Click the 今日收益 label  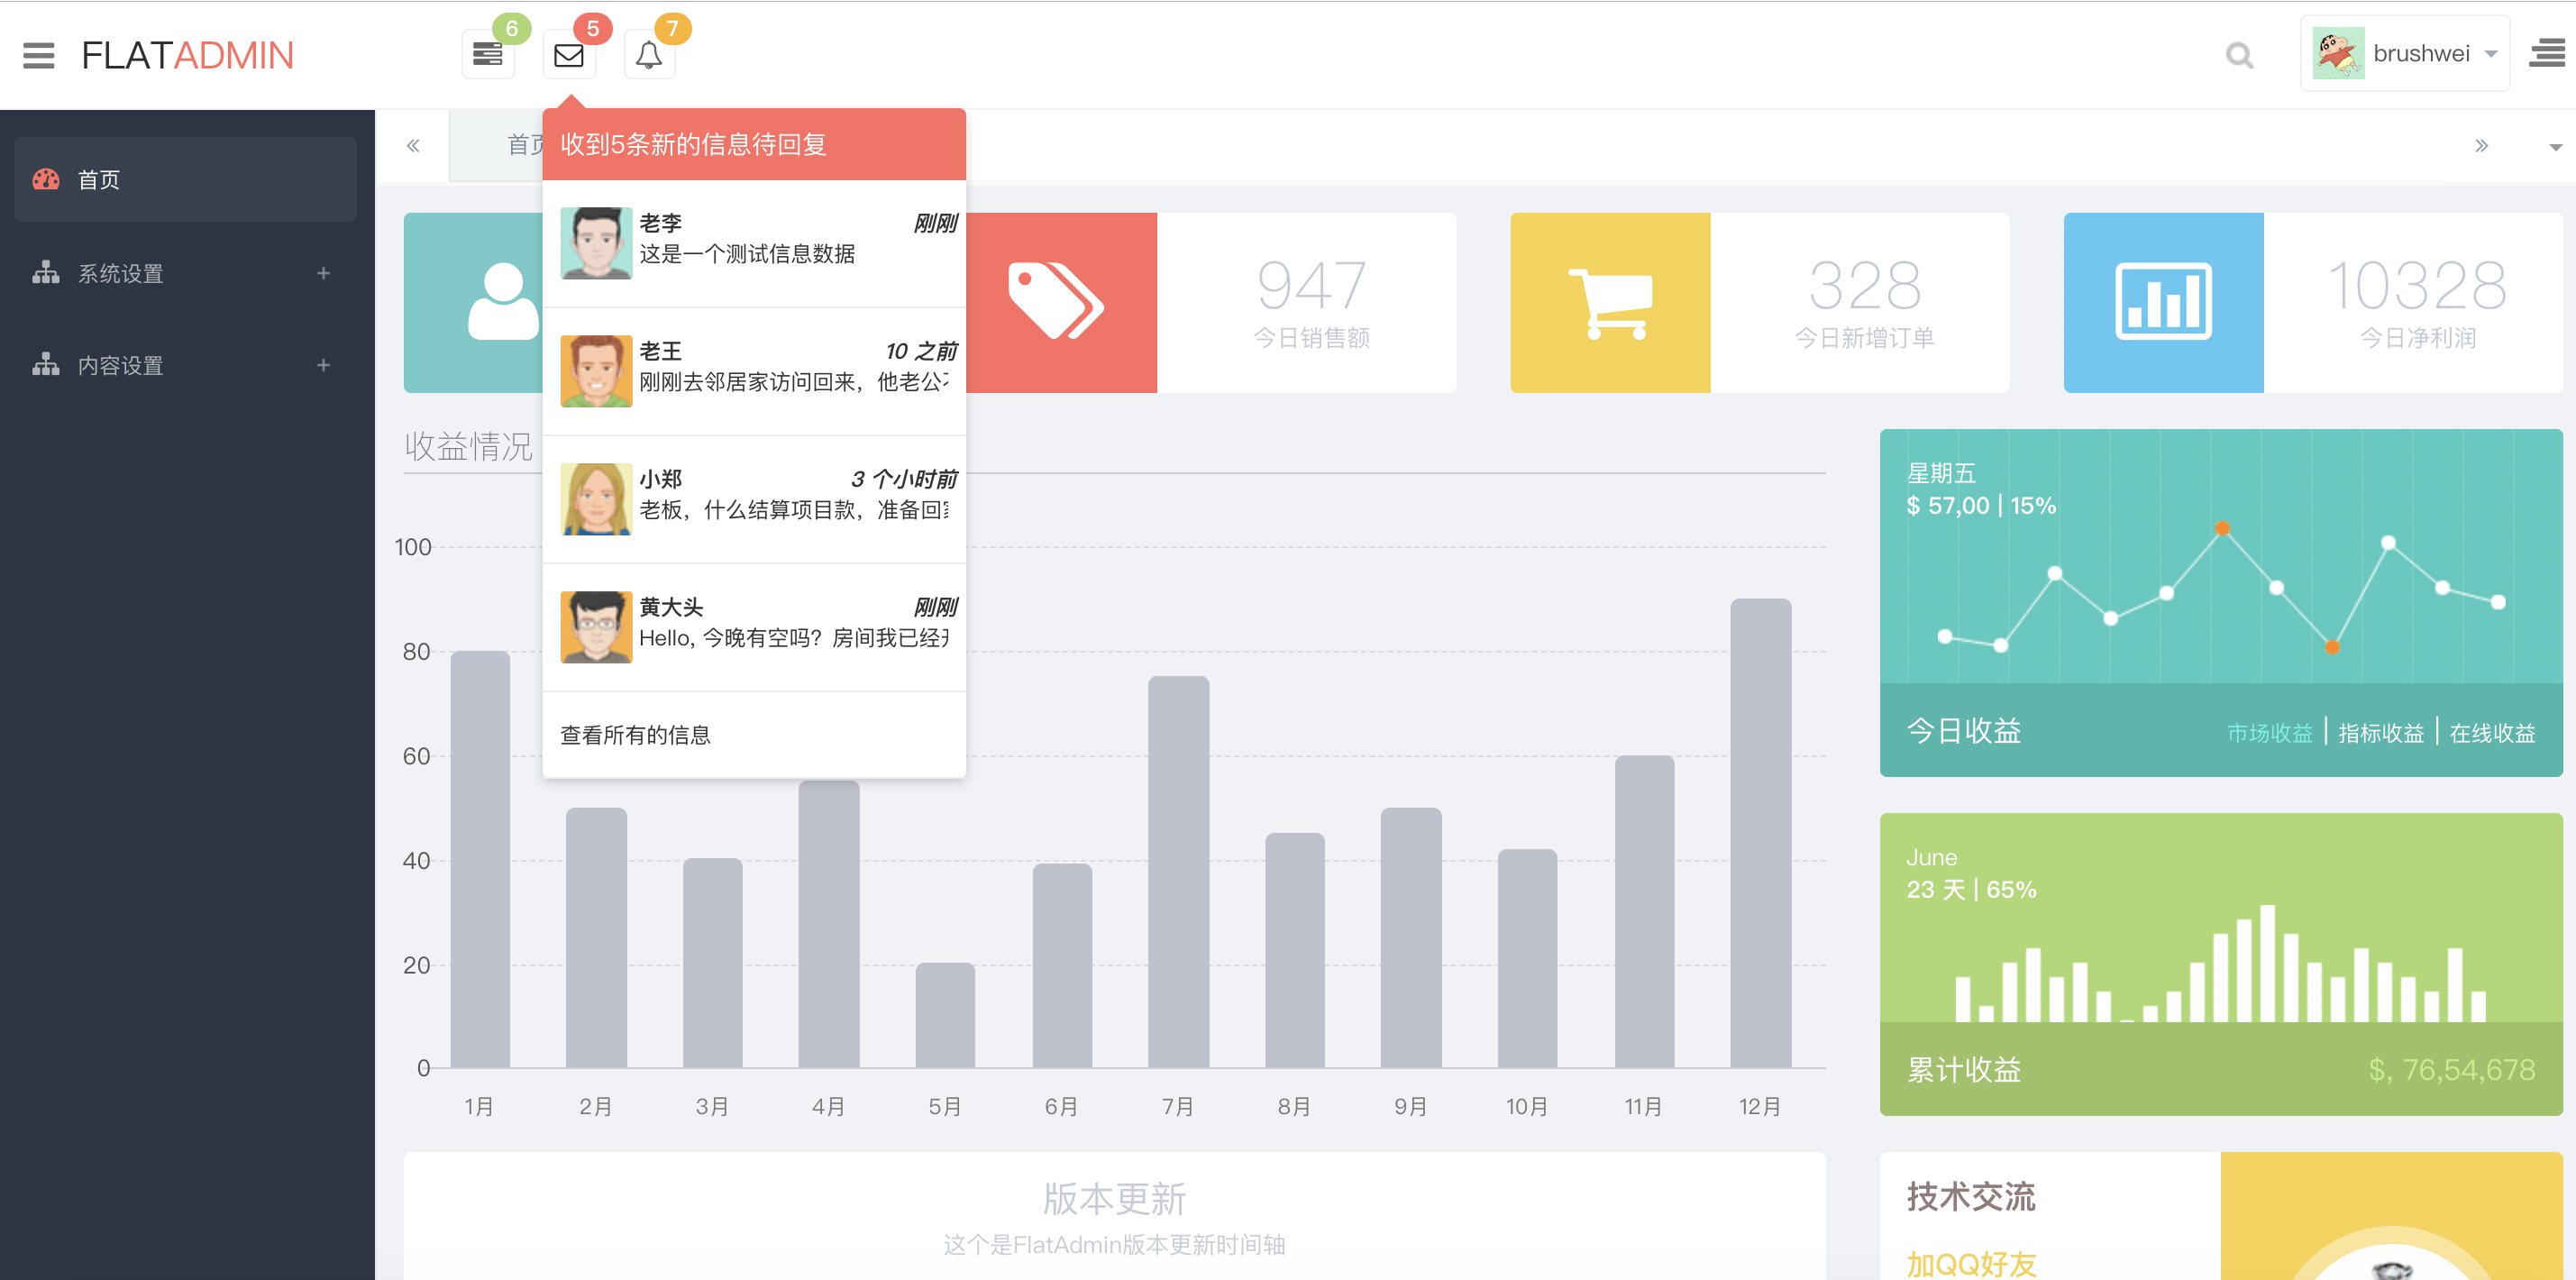point(1964,731)
